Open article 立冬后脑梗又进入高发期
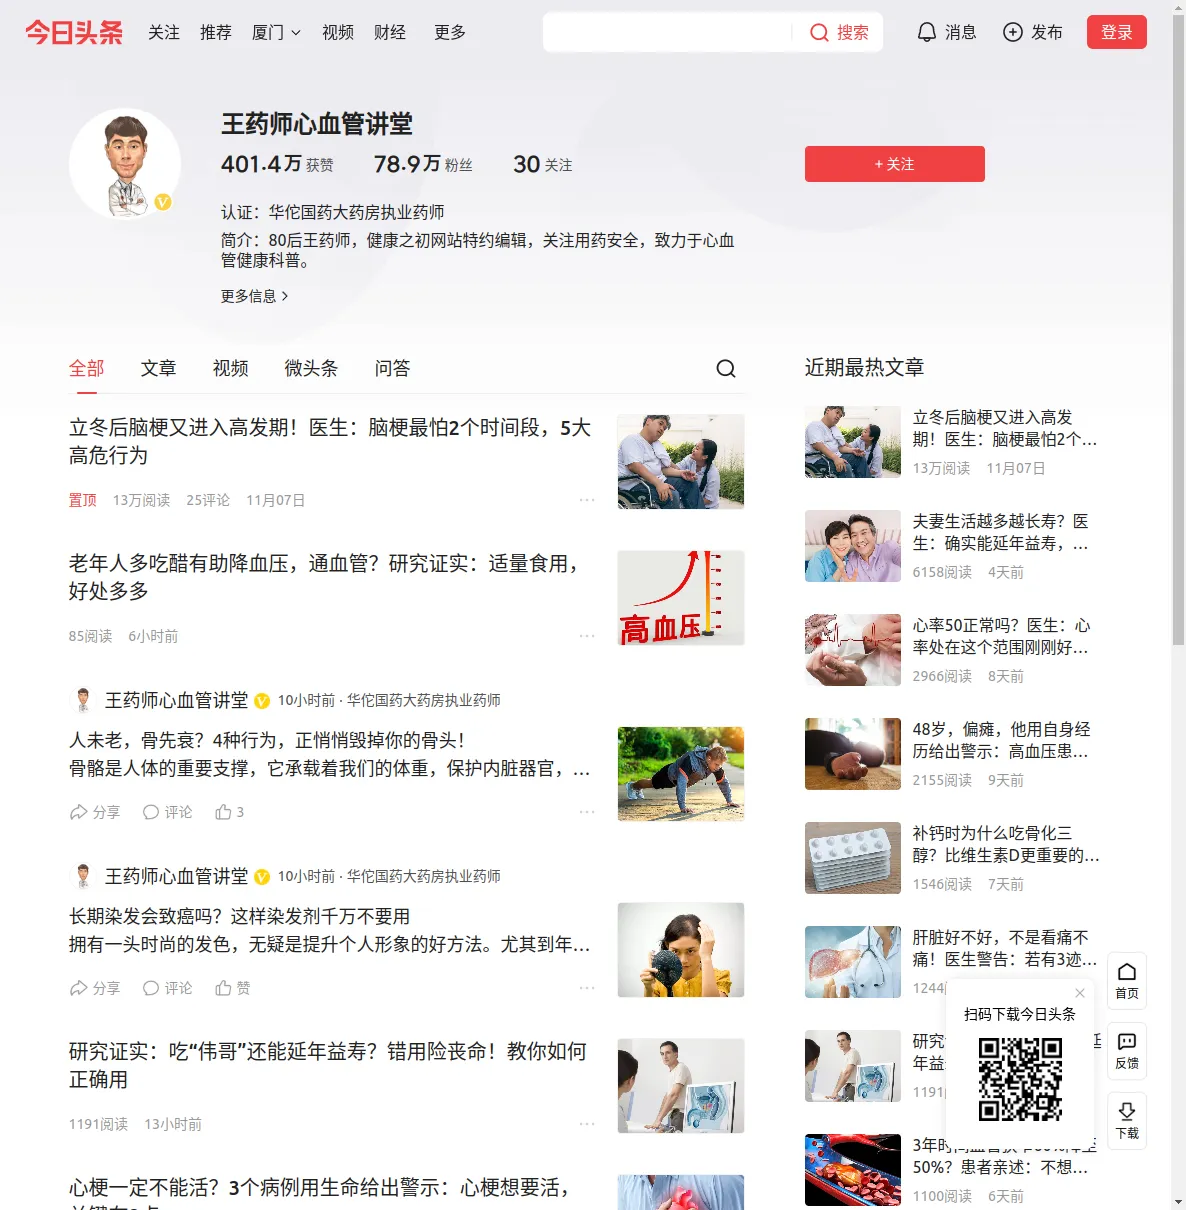This screenshot has height=1210, width=1186. (330, 442)
